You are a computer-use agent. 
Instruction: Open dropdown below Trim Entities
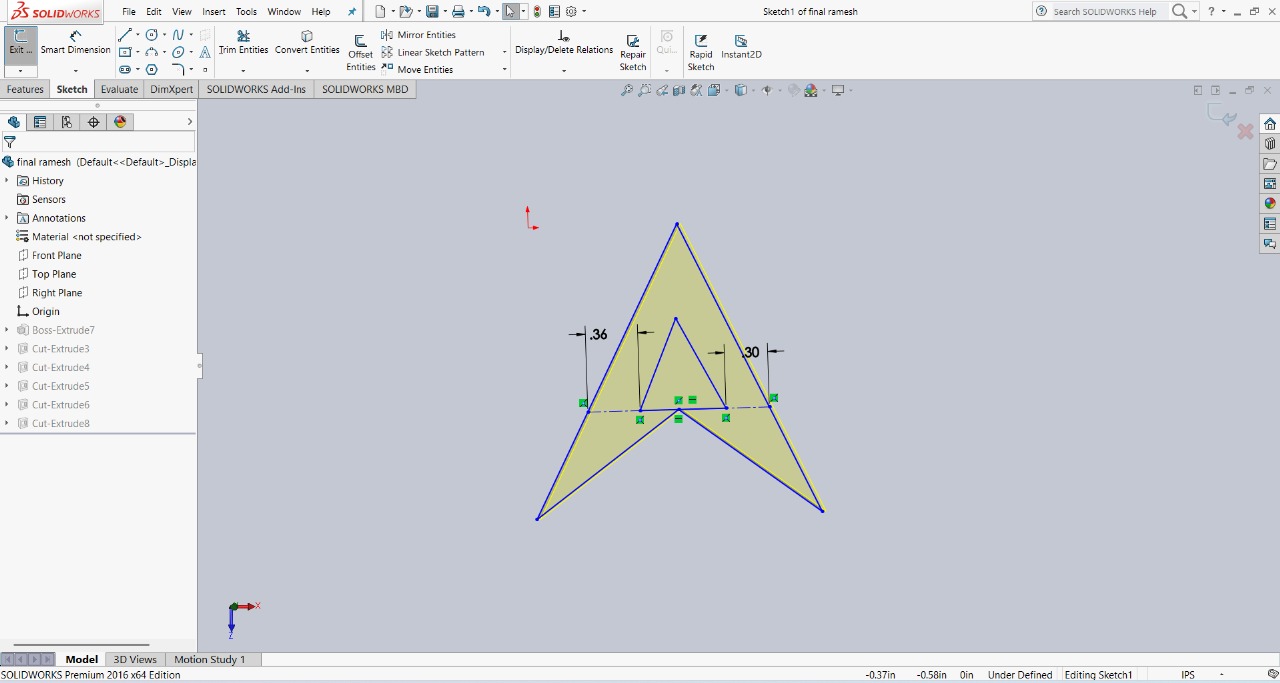tap(243, 71)
